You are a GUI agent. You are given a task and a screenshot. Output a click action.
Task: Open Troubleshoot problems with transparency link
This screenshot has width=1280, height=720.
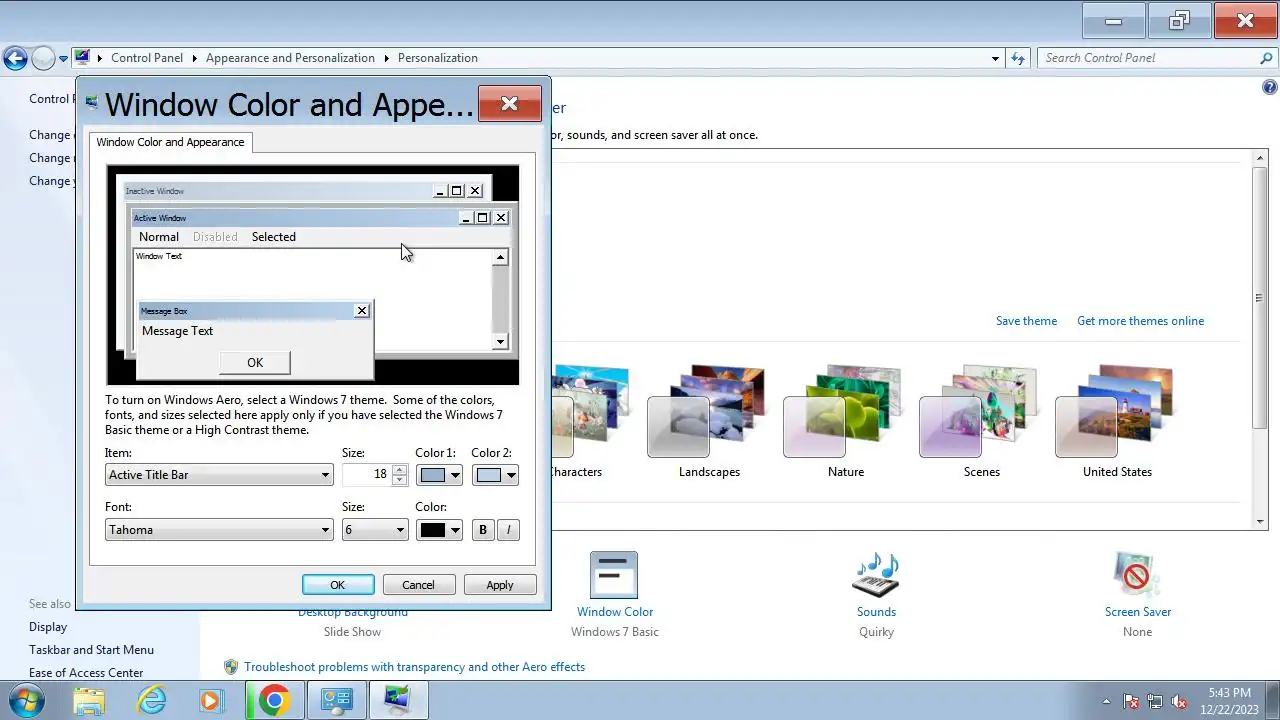(x=415, y=667)
